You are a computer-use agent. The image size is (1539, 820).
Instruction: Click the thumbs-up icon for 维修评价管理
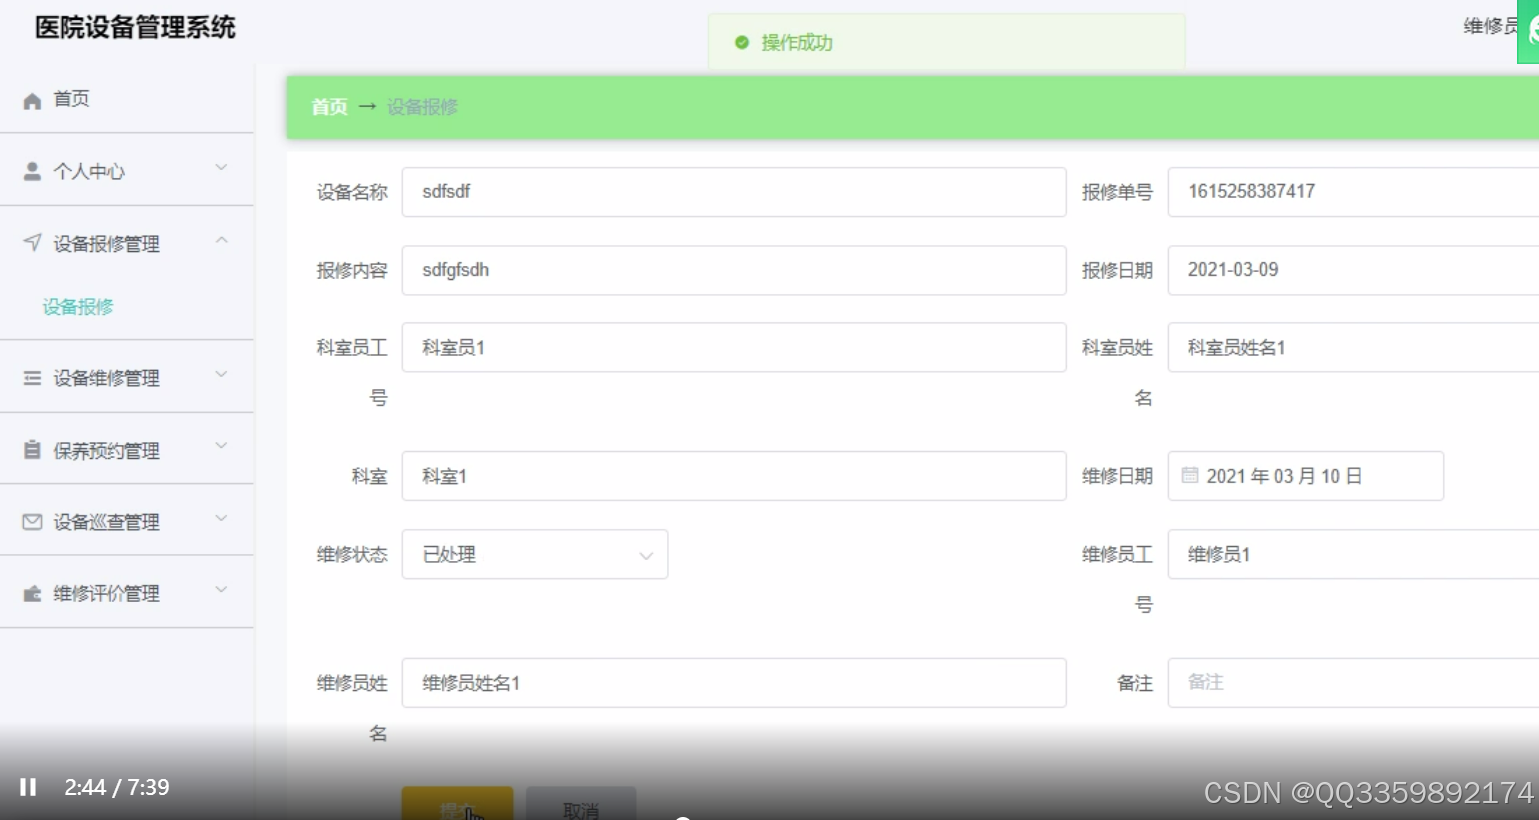click(32, 594)
